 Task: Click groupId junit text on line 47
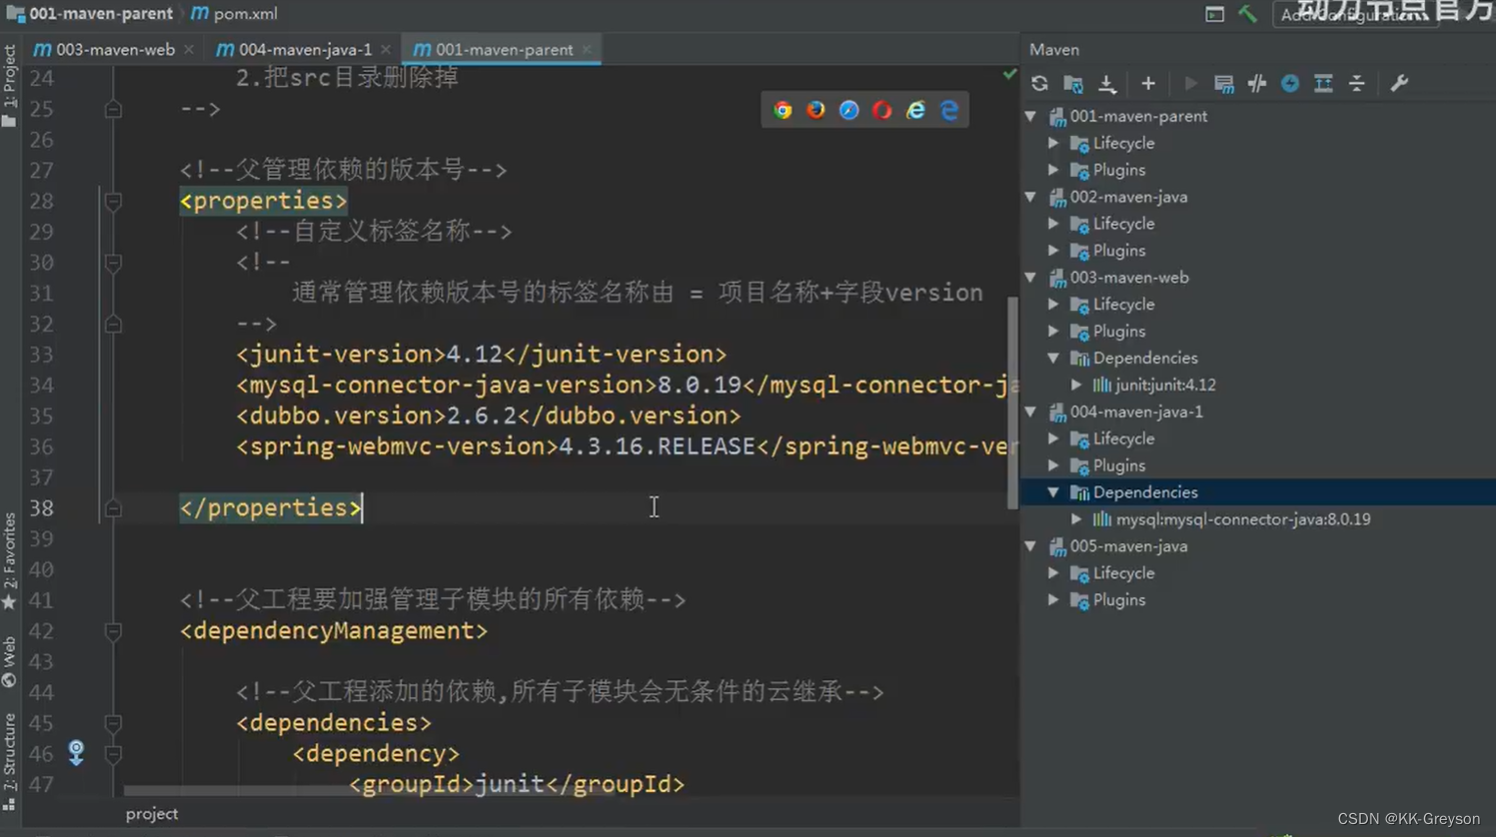(x=509, y=785)
